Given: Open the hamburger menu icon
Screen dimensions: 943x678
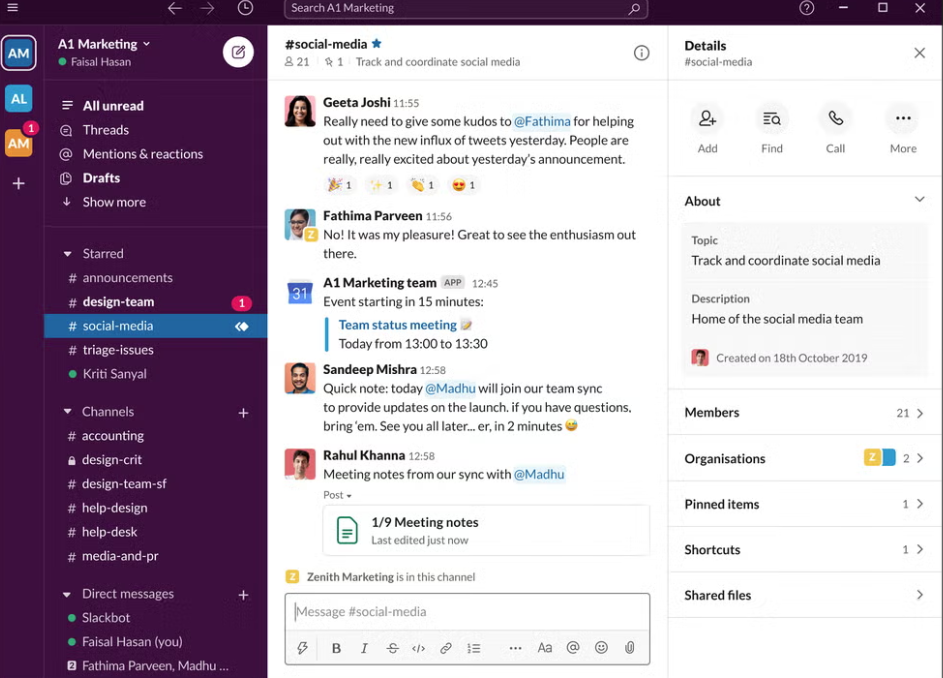Looking at the screenshot, I should tap(12, 8).
